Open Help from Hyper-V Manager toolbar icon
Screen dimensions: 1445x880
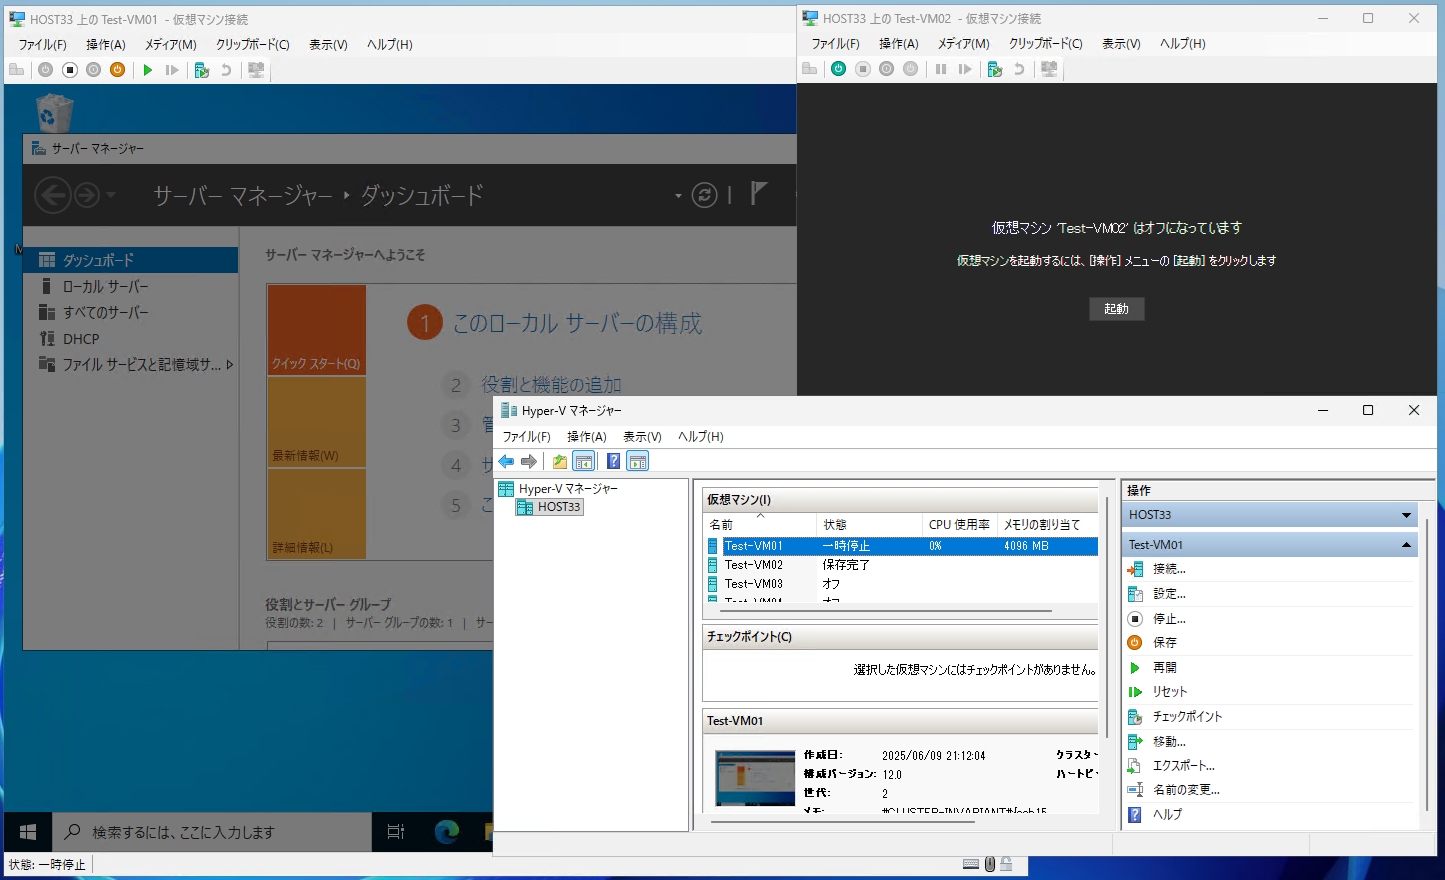613,461
